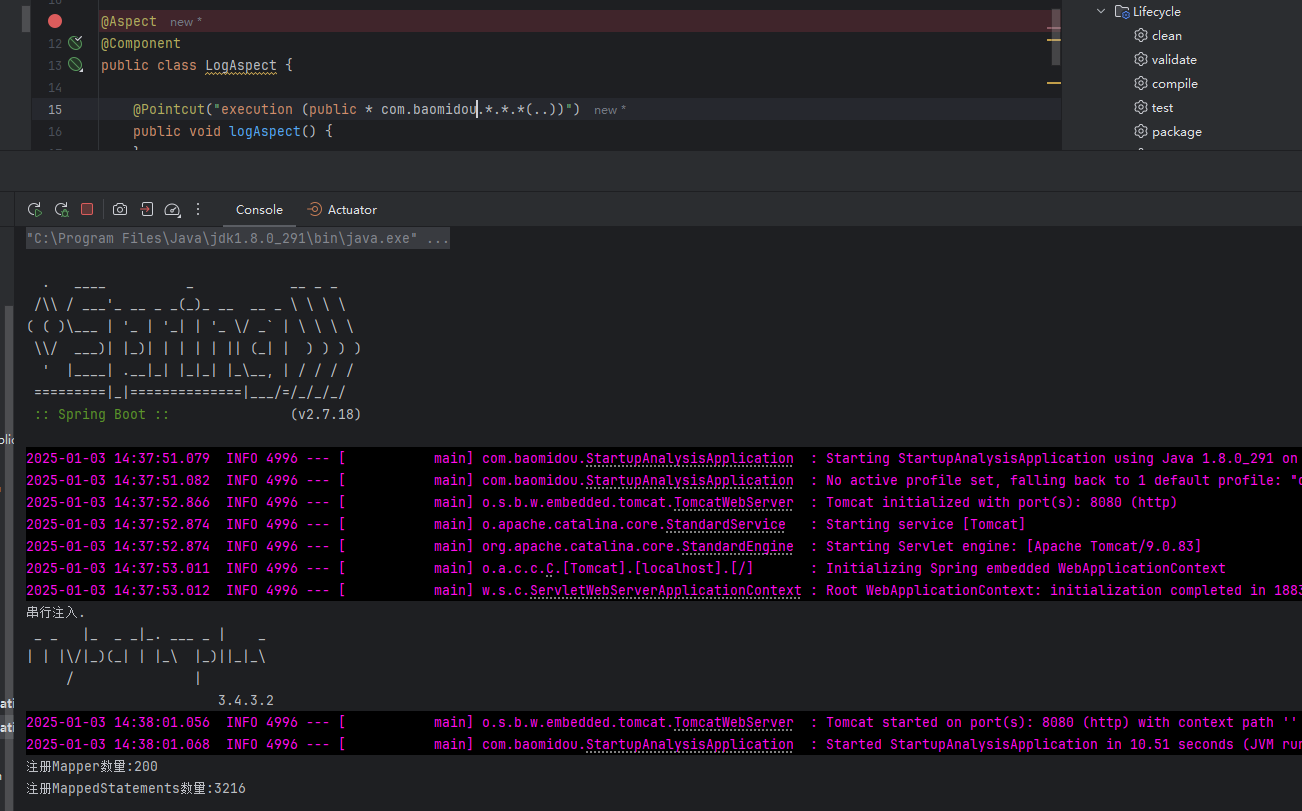Open the three-dot more options menu
The image size is (1302, 811).
click(x=198, y=209)
